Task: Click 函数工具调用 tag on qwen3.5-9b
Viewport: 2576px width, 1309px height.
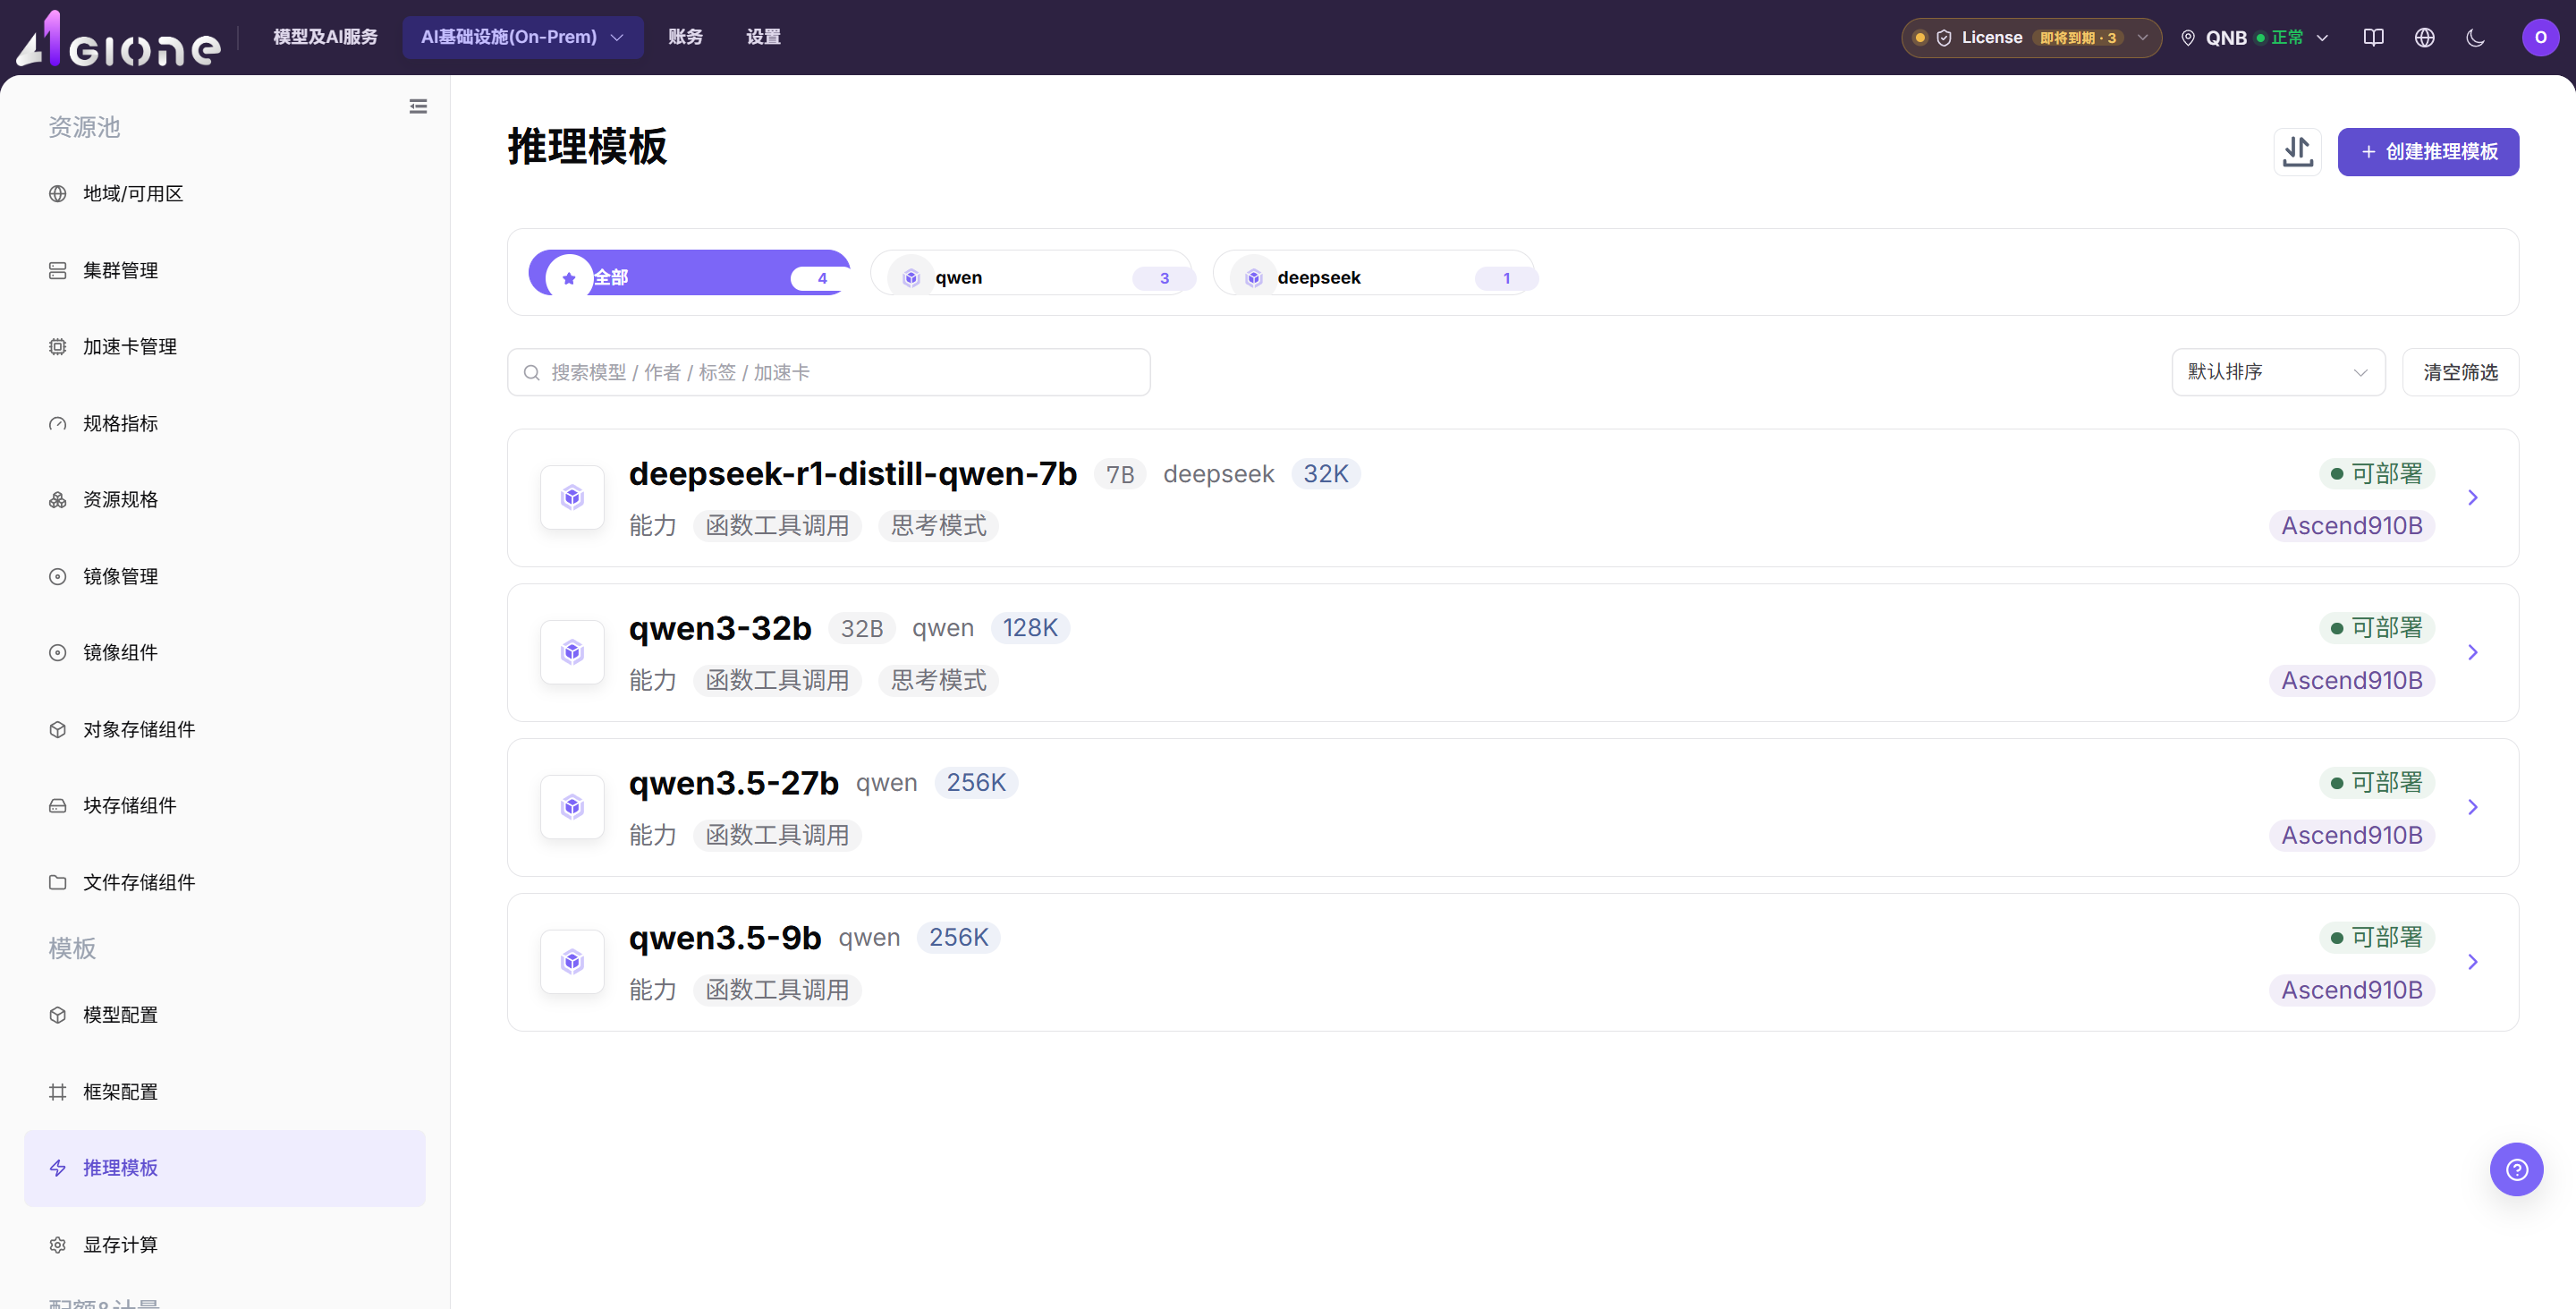Action: 777,990
